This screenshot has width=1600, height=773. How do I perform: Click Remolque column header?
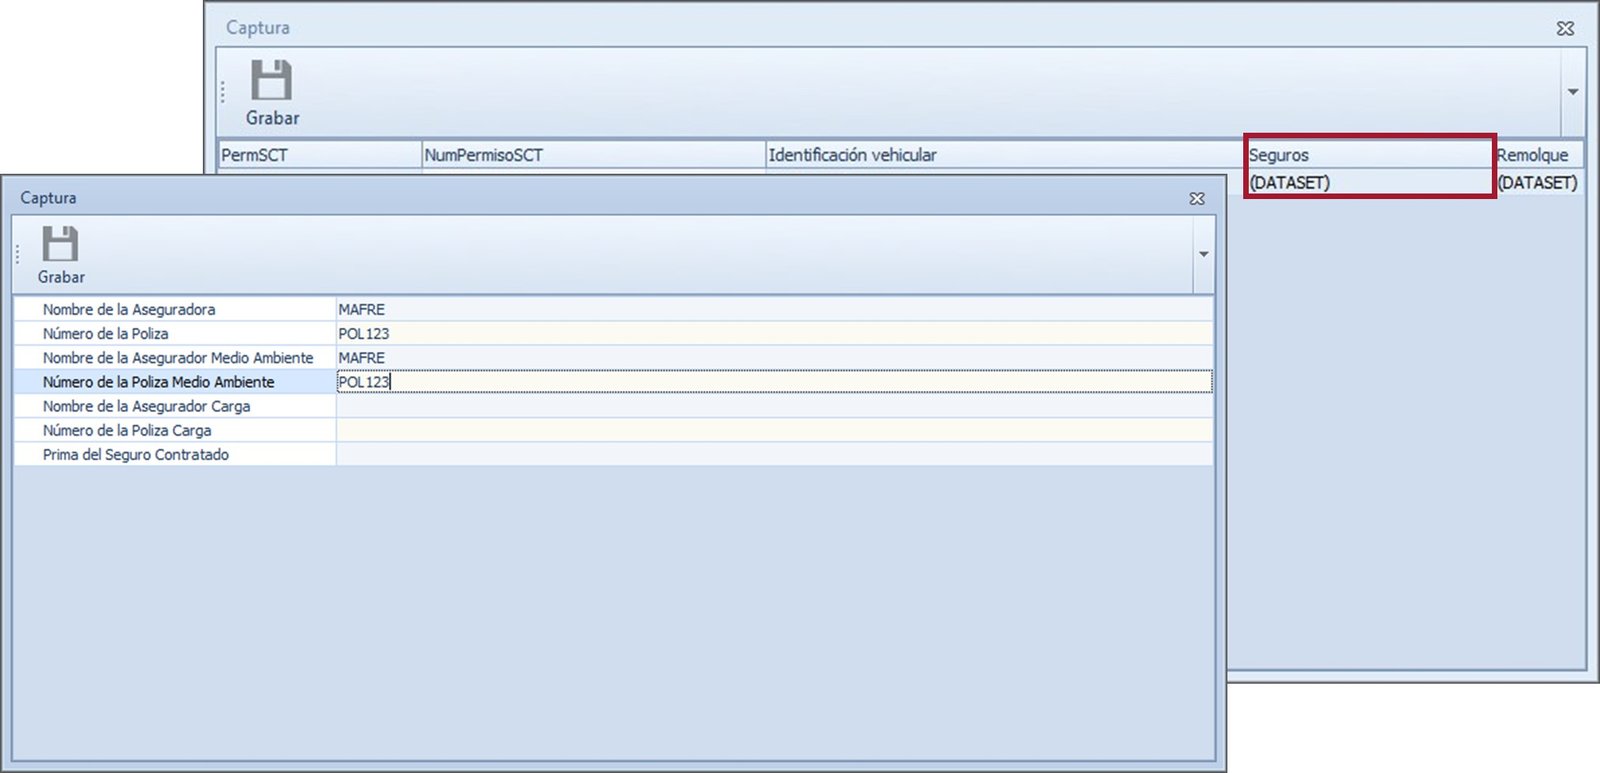[1538, 155]
